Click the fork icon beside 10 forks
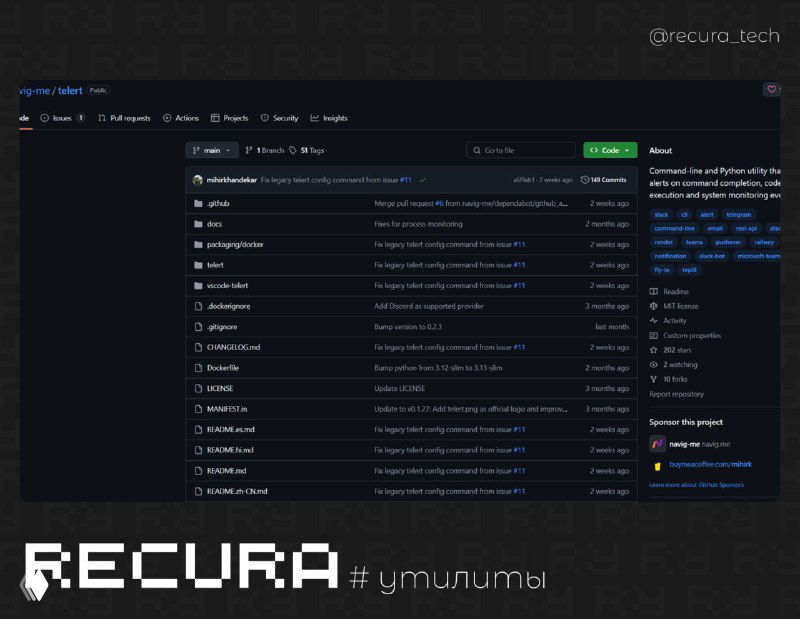 [x=652, y=378]
